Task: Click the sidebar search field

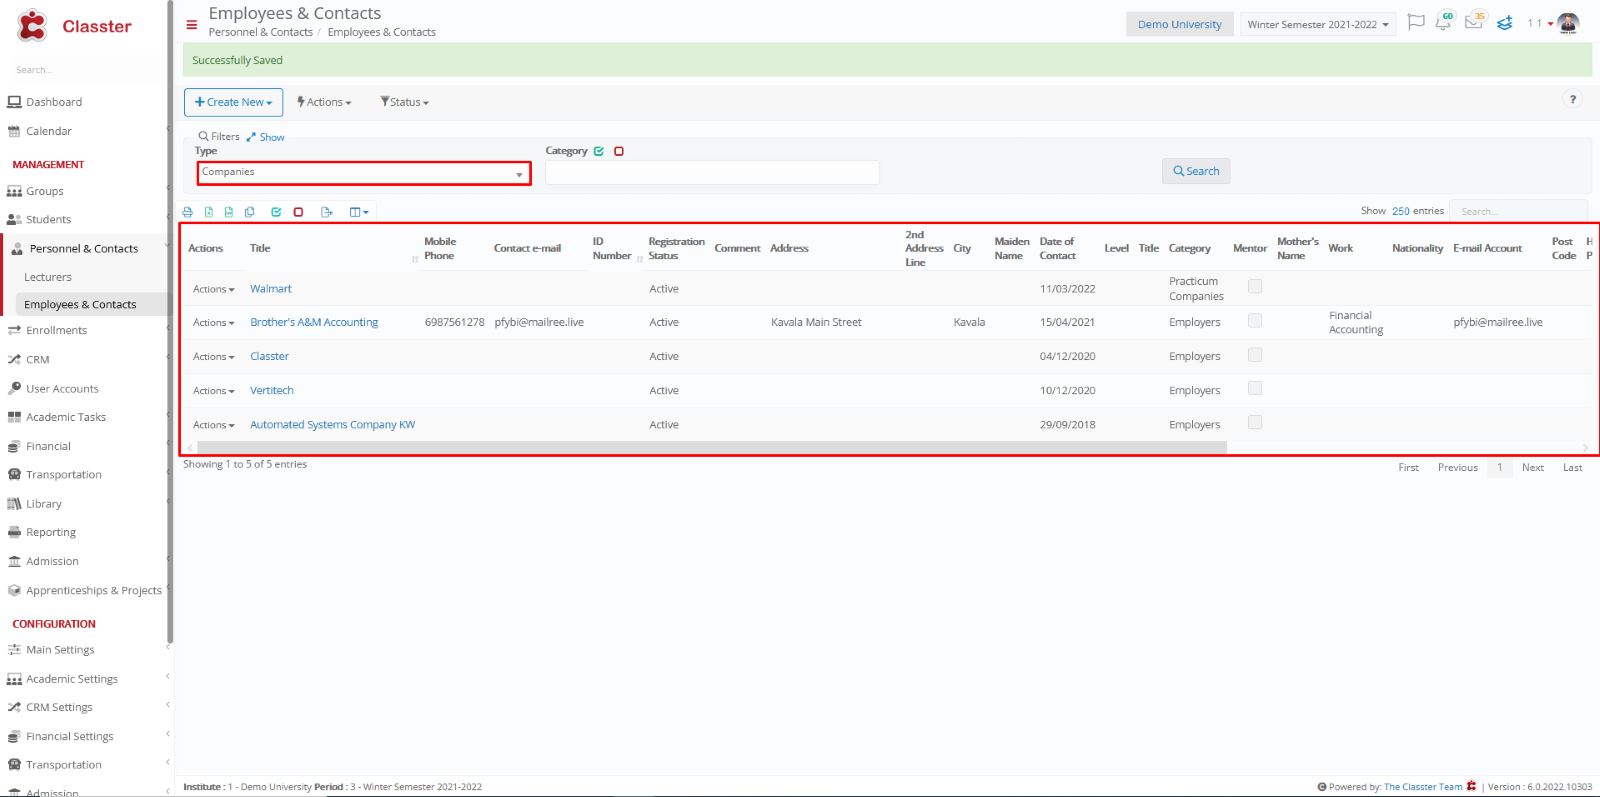Action: pyautogui.click(x=85, y=70)
